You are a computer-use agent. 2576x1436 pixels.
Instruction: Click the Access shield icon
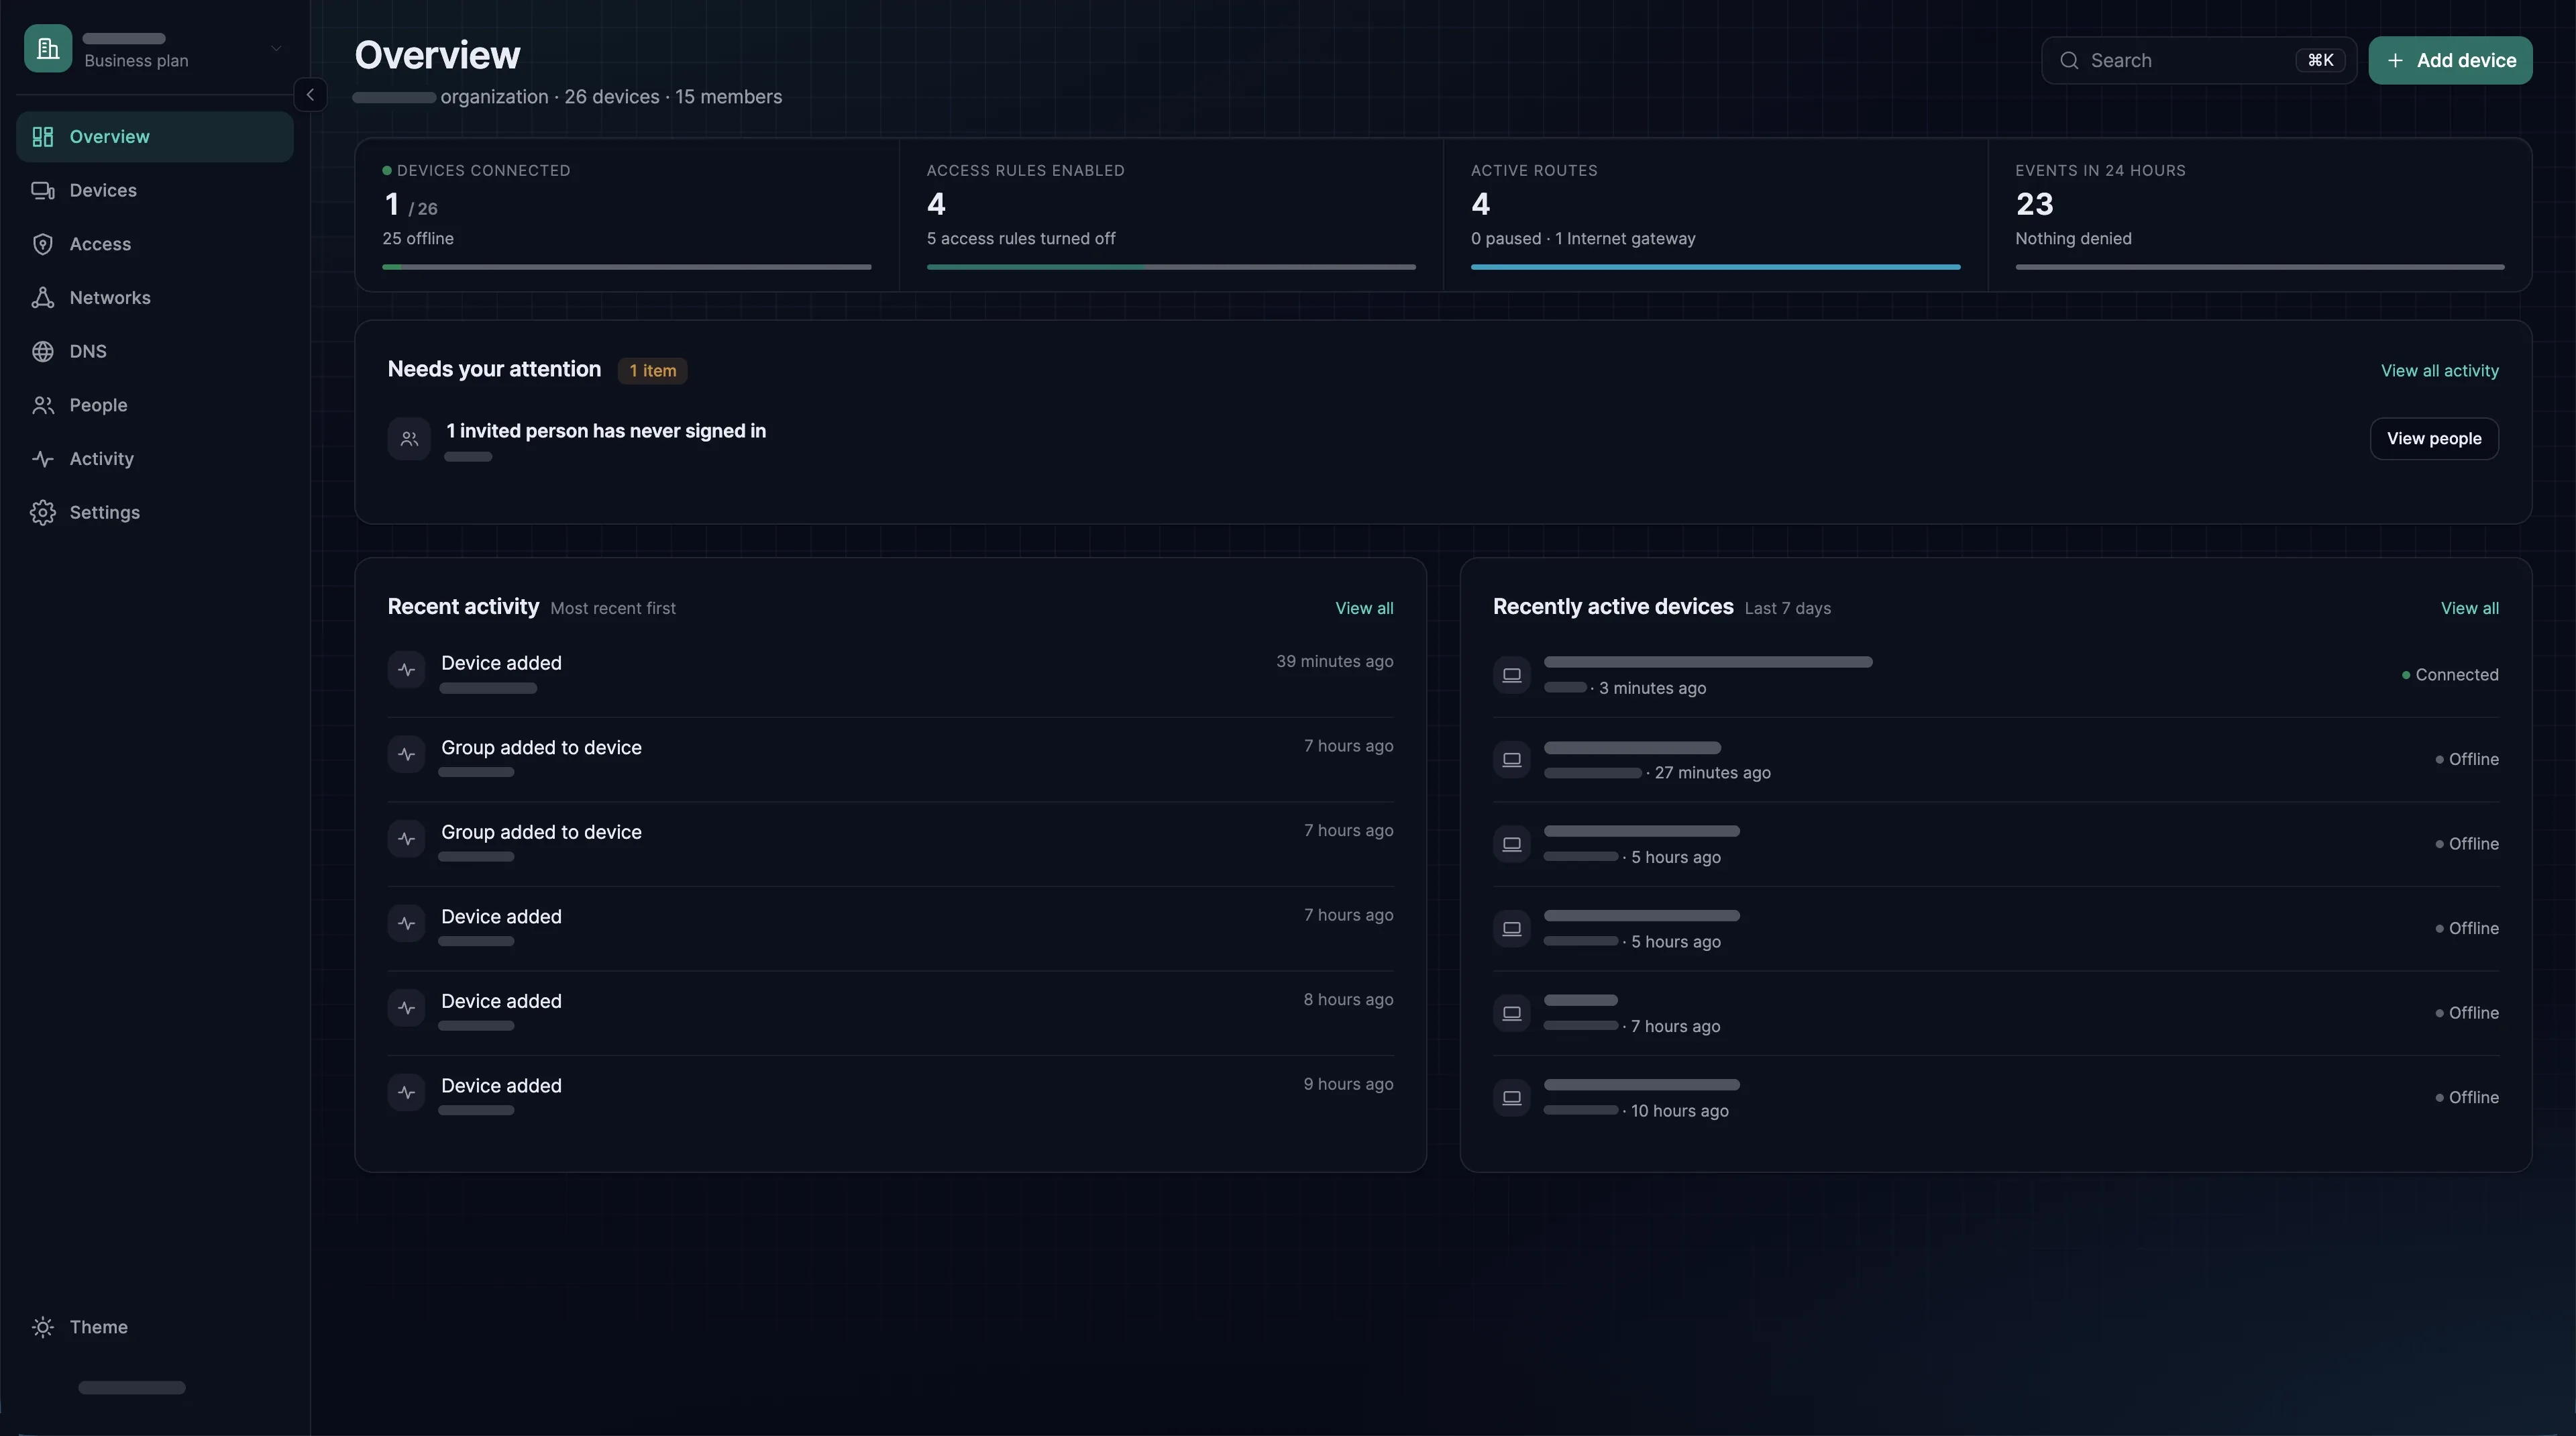point(42,244)
